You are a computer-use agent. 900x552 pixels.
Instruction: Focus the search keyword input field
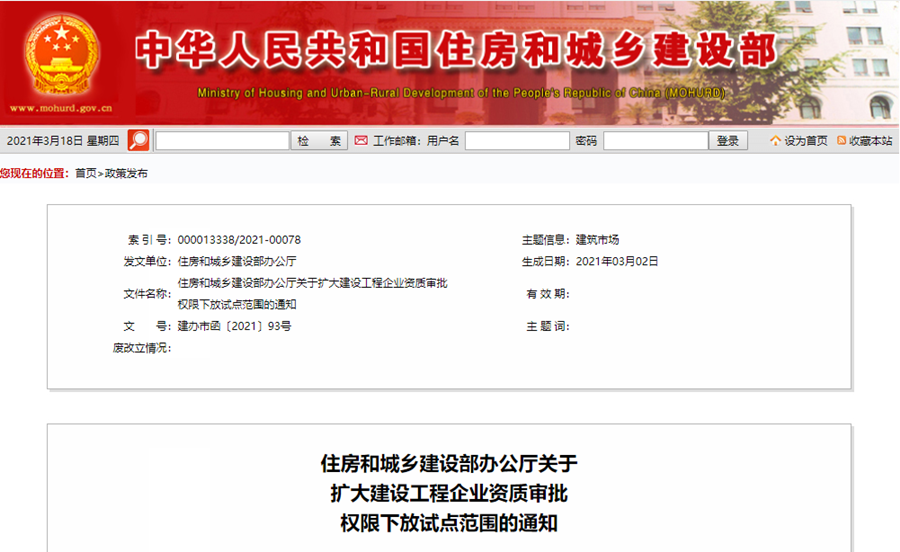[x=222, y=141]
